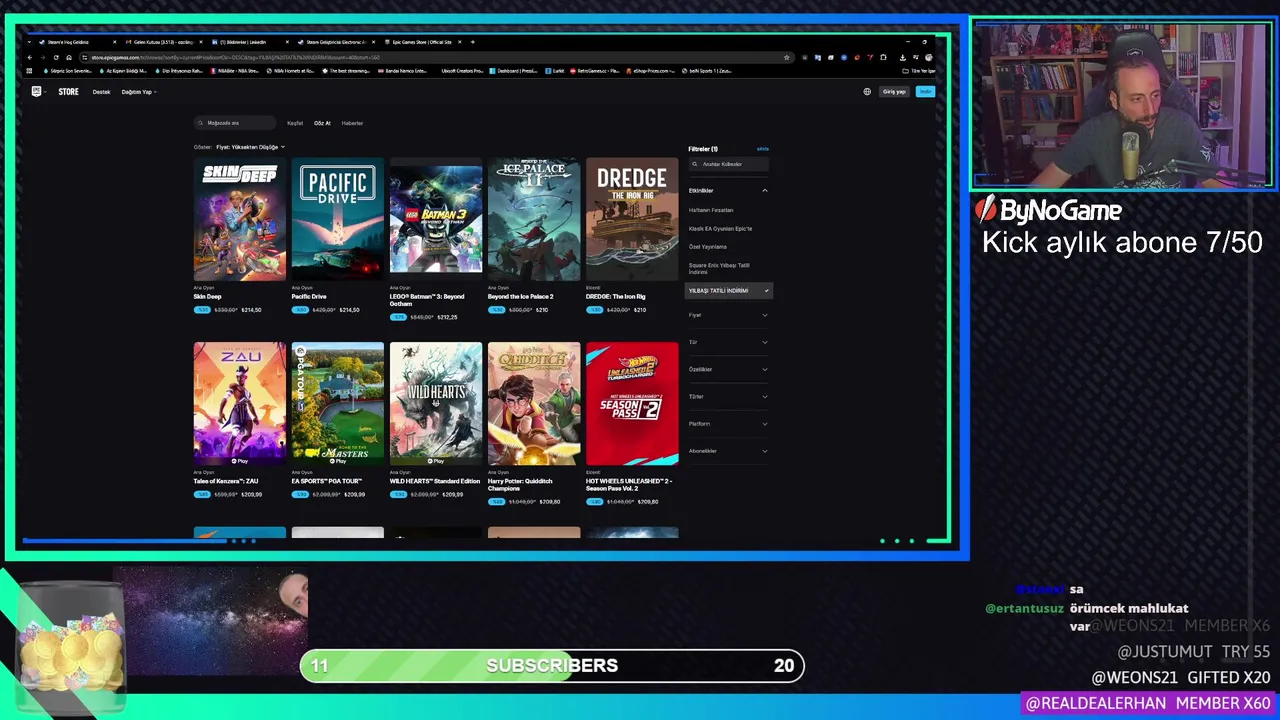Viewport: 1280px width, 720px height.
Task: Open the language globe icon
Action: 867,91
